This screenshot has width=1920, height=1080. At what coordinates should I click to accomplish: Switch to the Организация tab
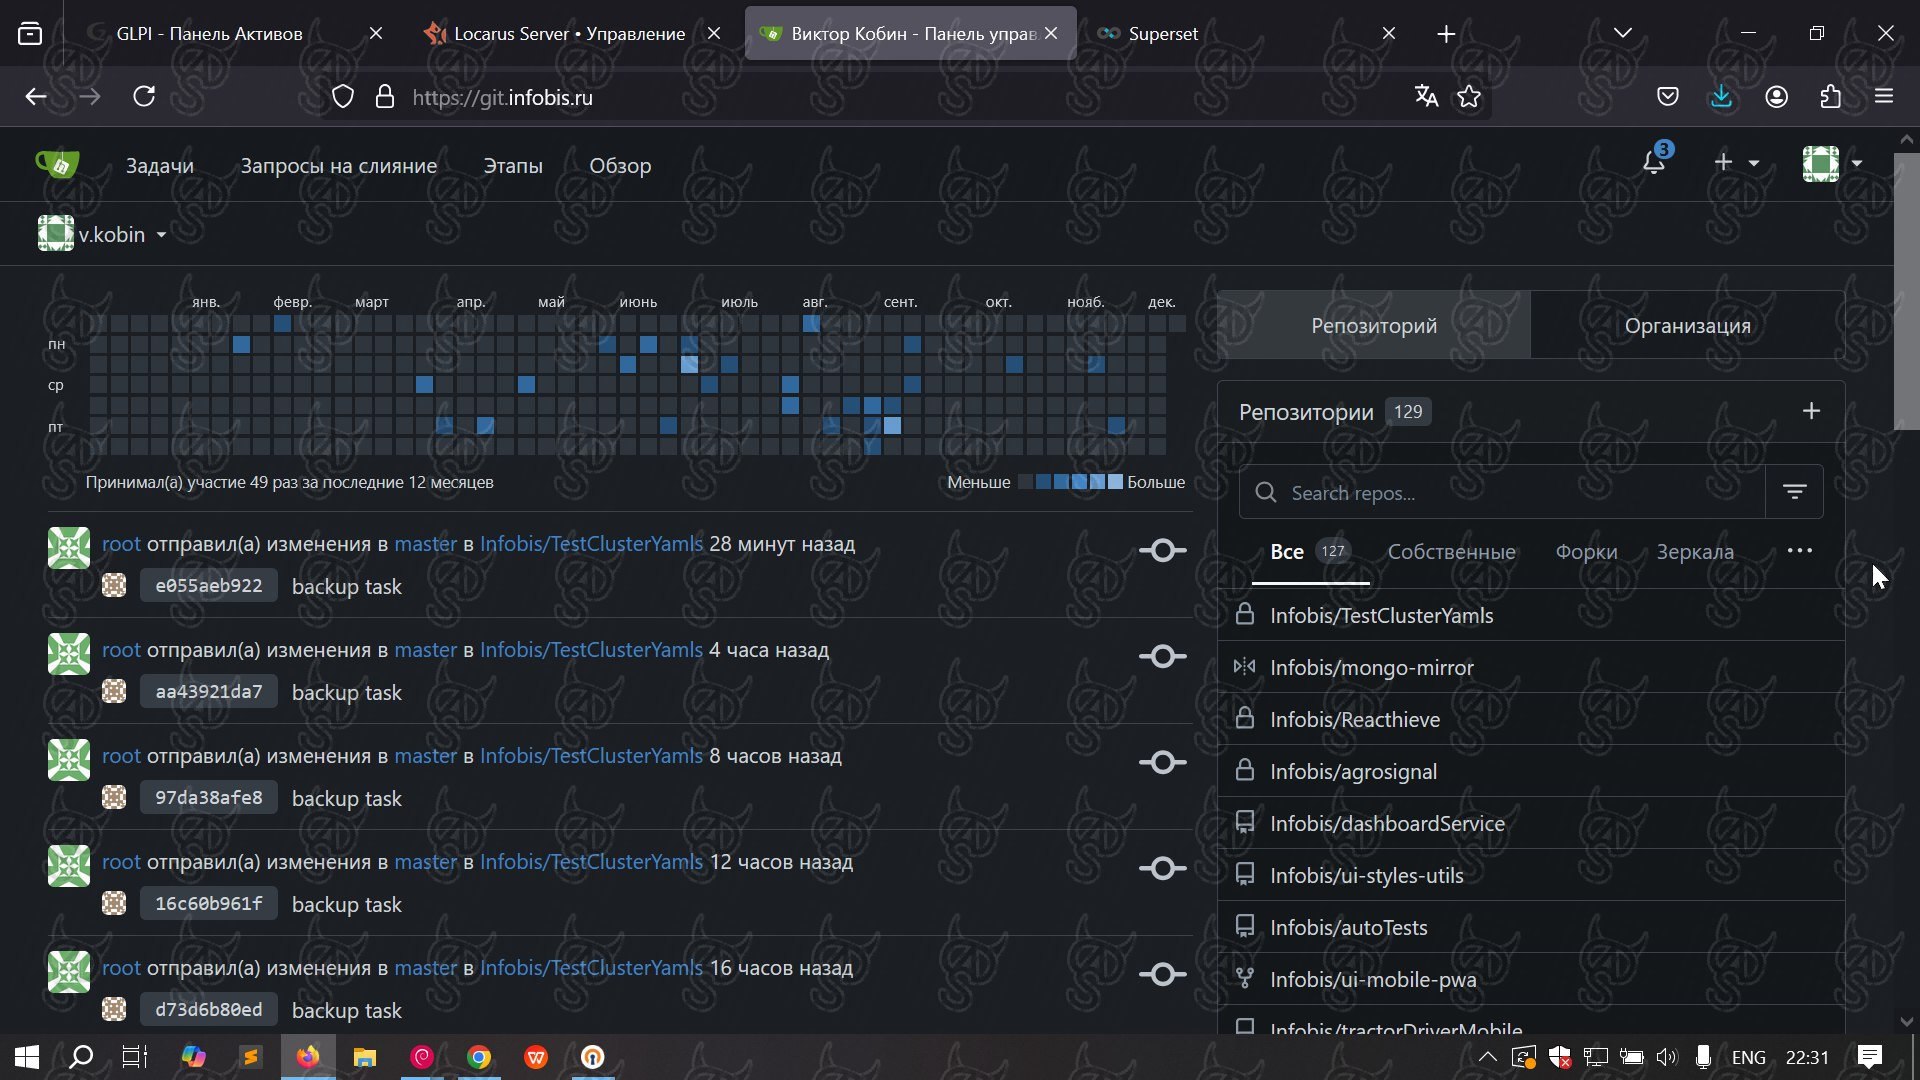pyautogui.click(x=1687, y=325)
